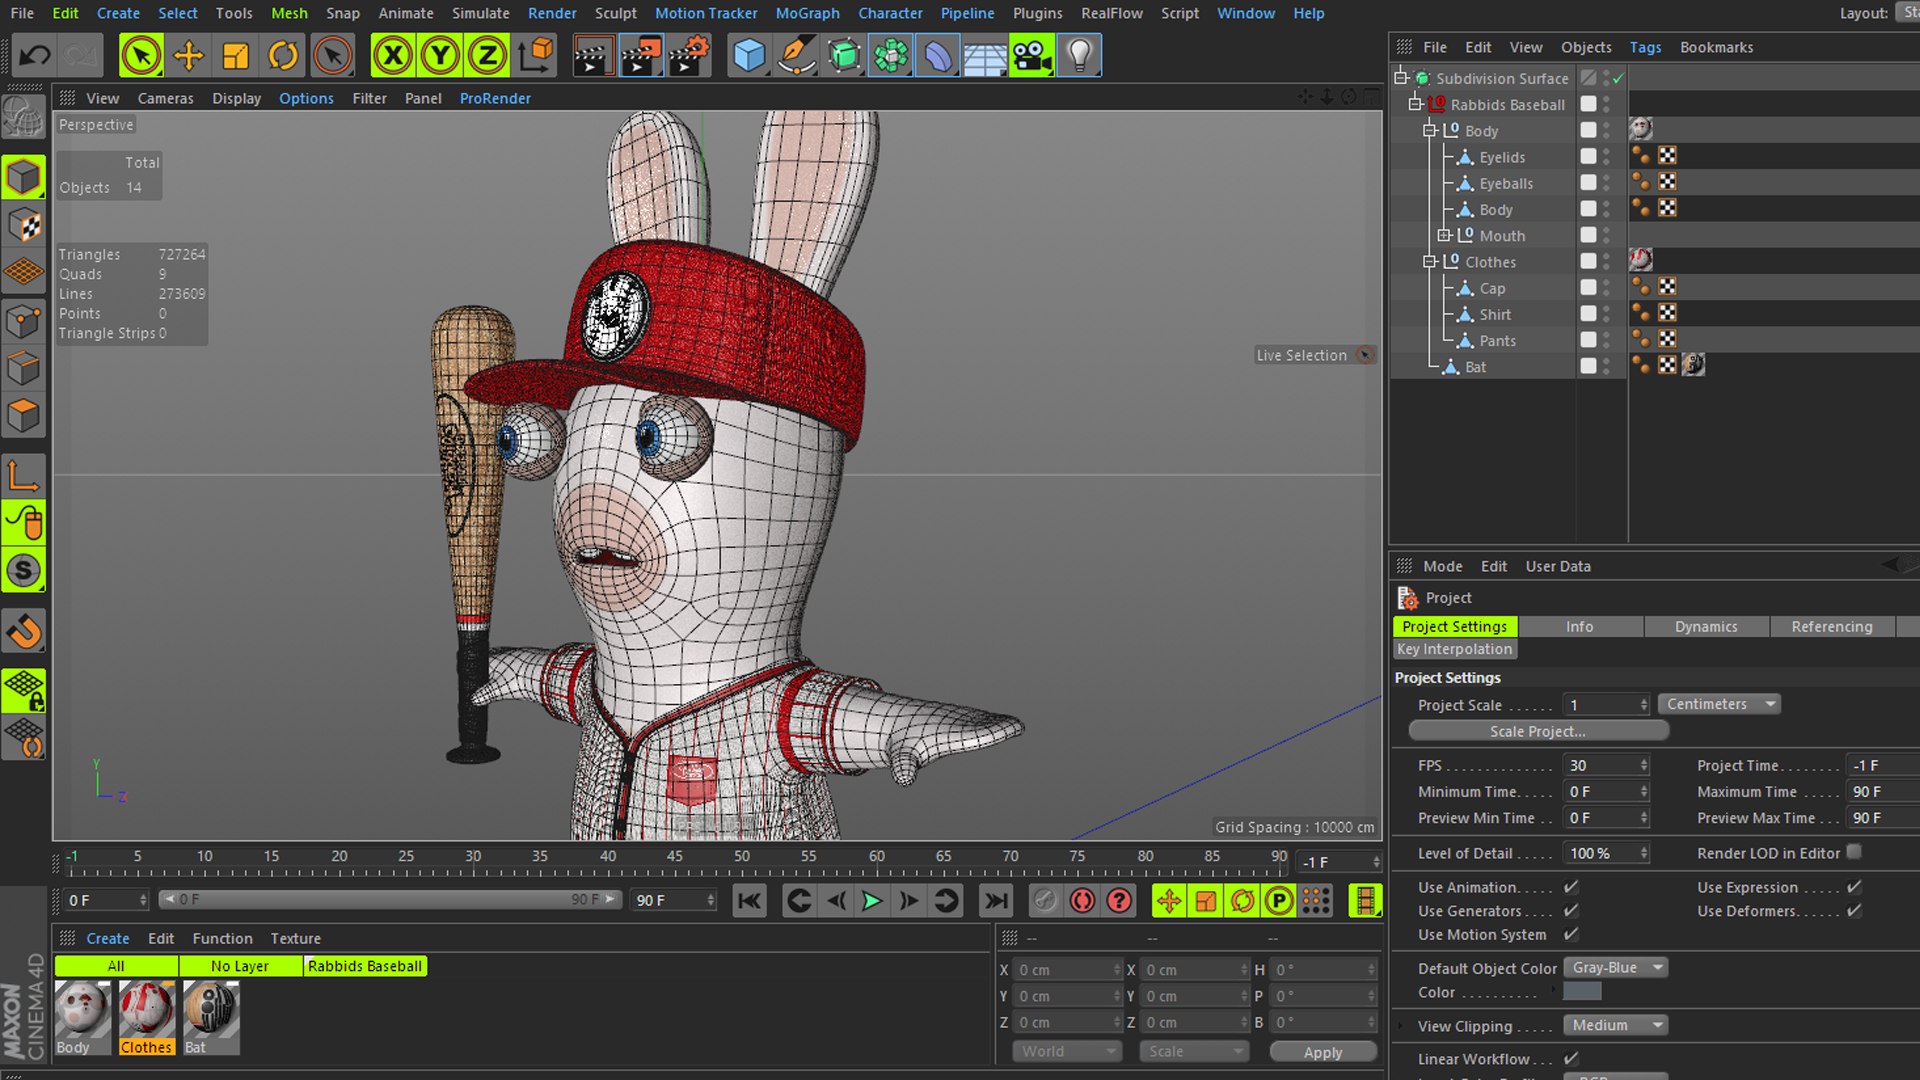Add a Subdivision Surface generator
The width and height of the screenshot is (1920, 1080).
[843, 55]
